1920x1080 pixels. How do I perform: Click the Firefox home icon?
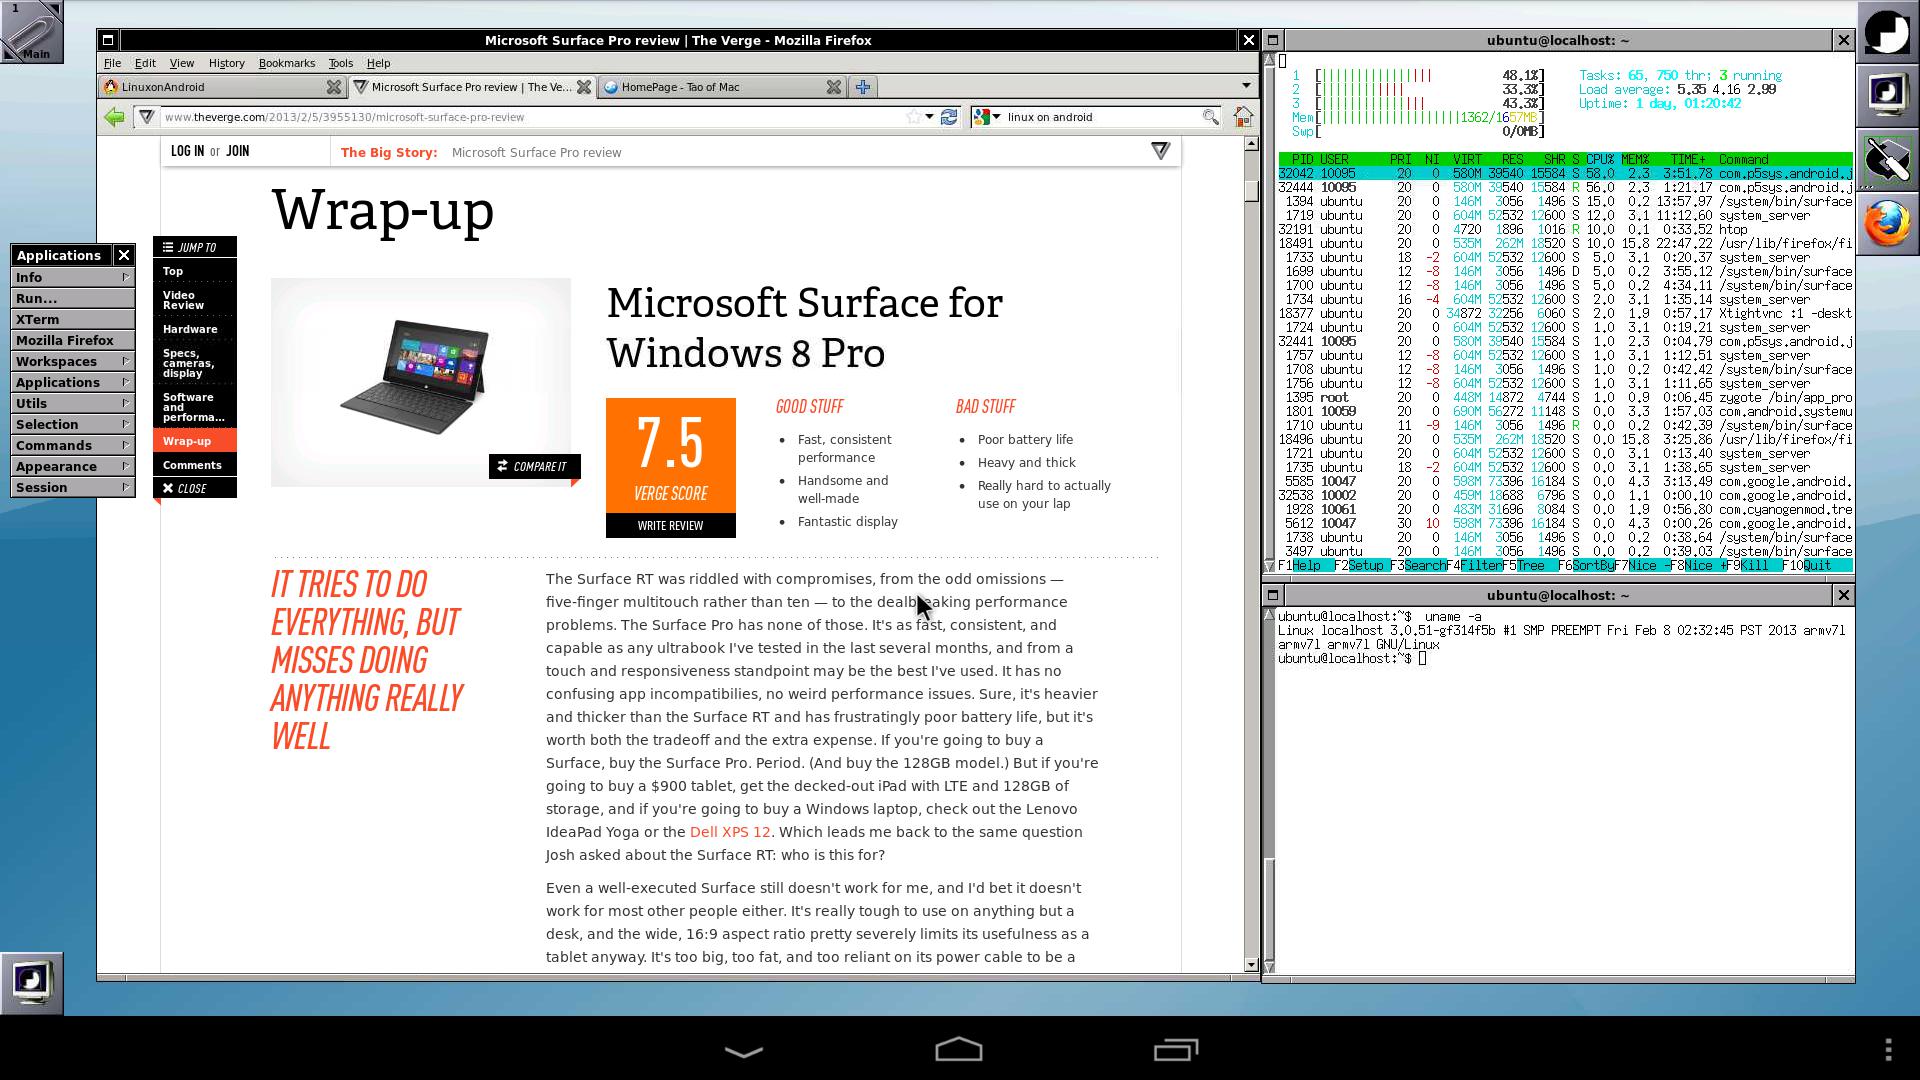(x=1243, y=117)
